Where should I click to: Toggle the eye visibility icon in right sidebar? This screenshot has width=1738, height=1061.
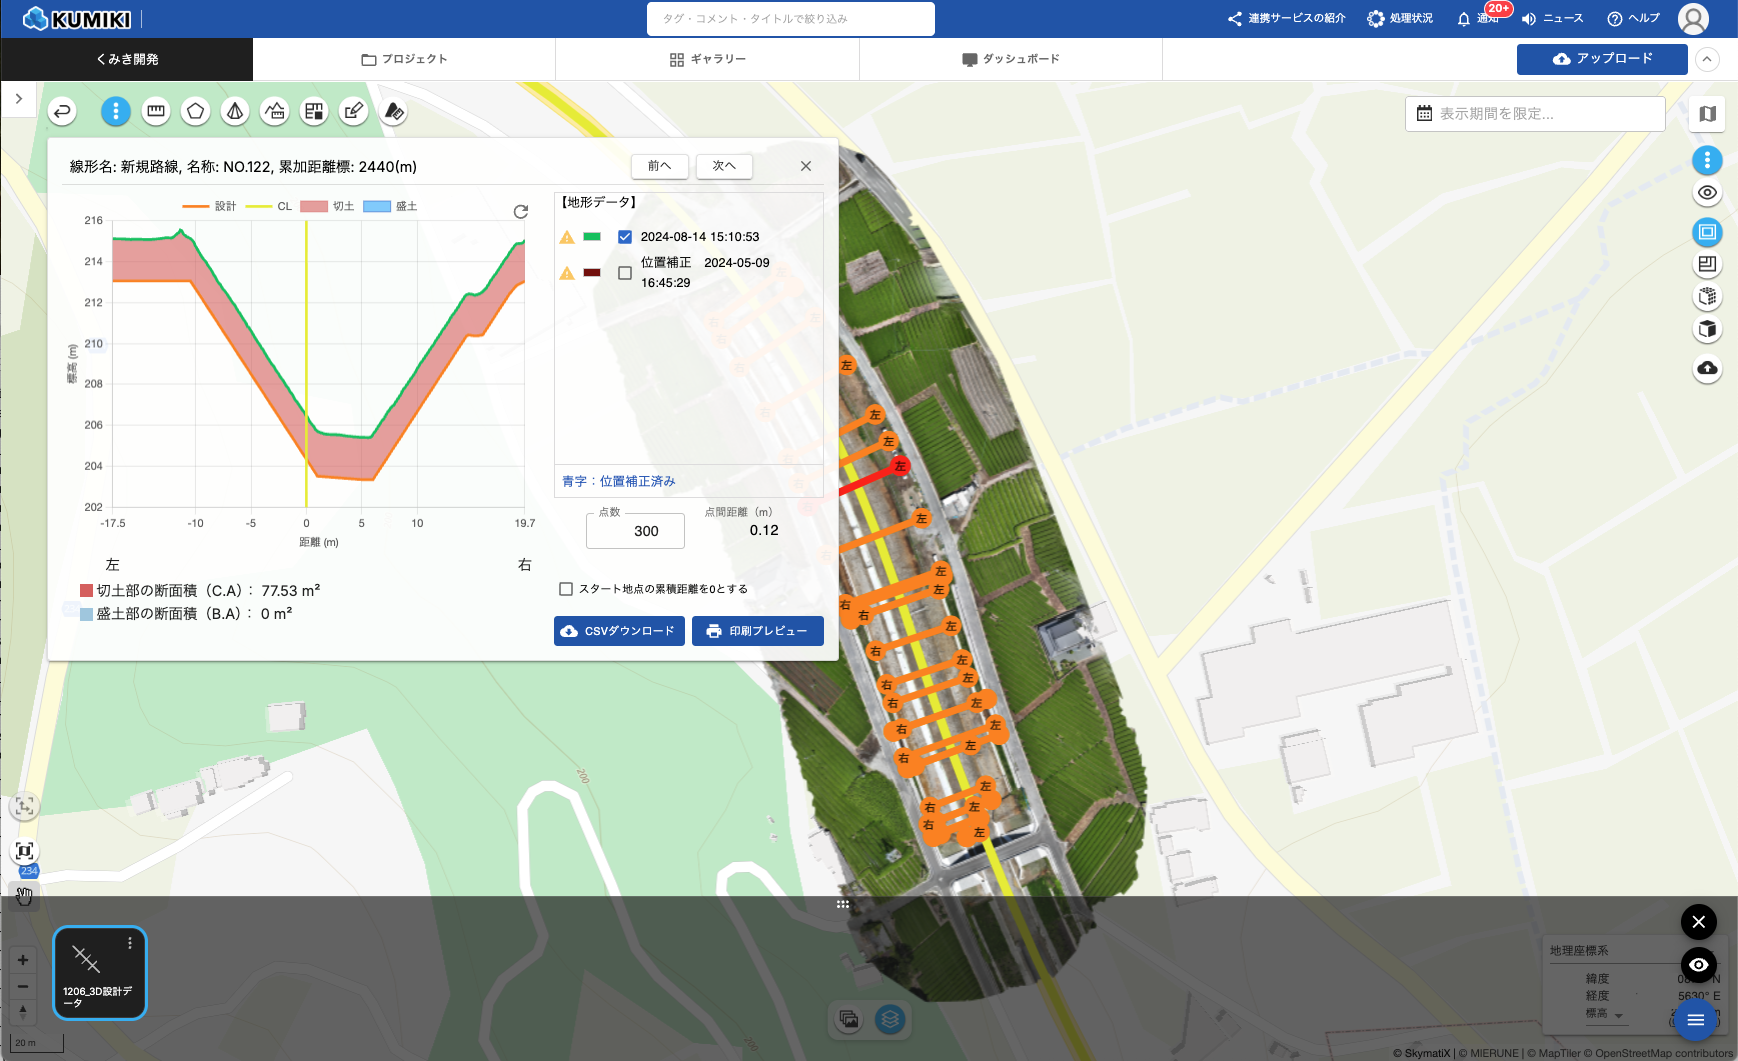click(1707, 193)
